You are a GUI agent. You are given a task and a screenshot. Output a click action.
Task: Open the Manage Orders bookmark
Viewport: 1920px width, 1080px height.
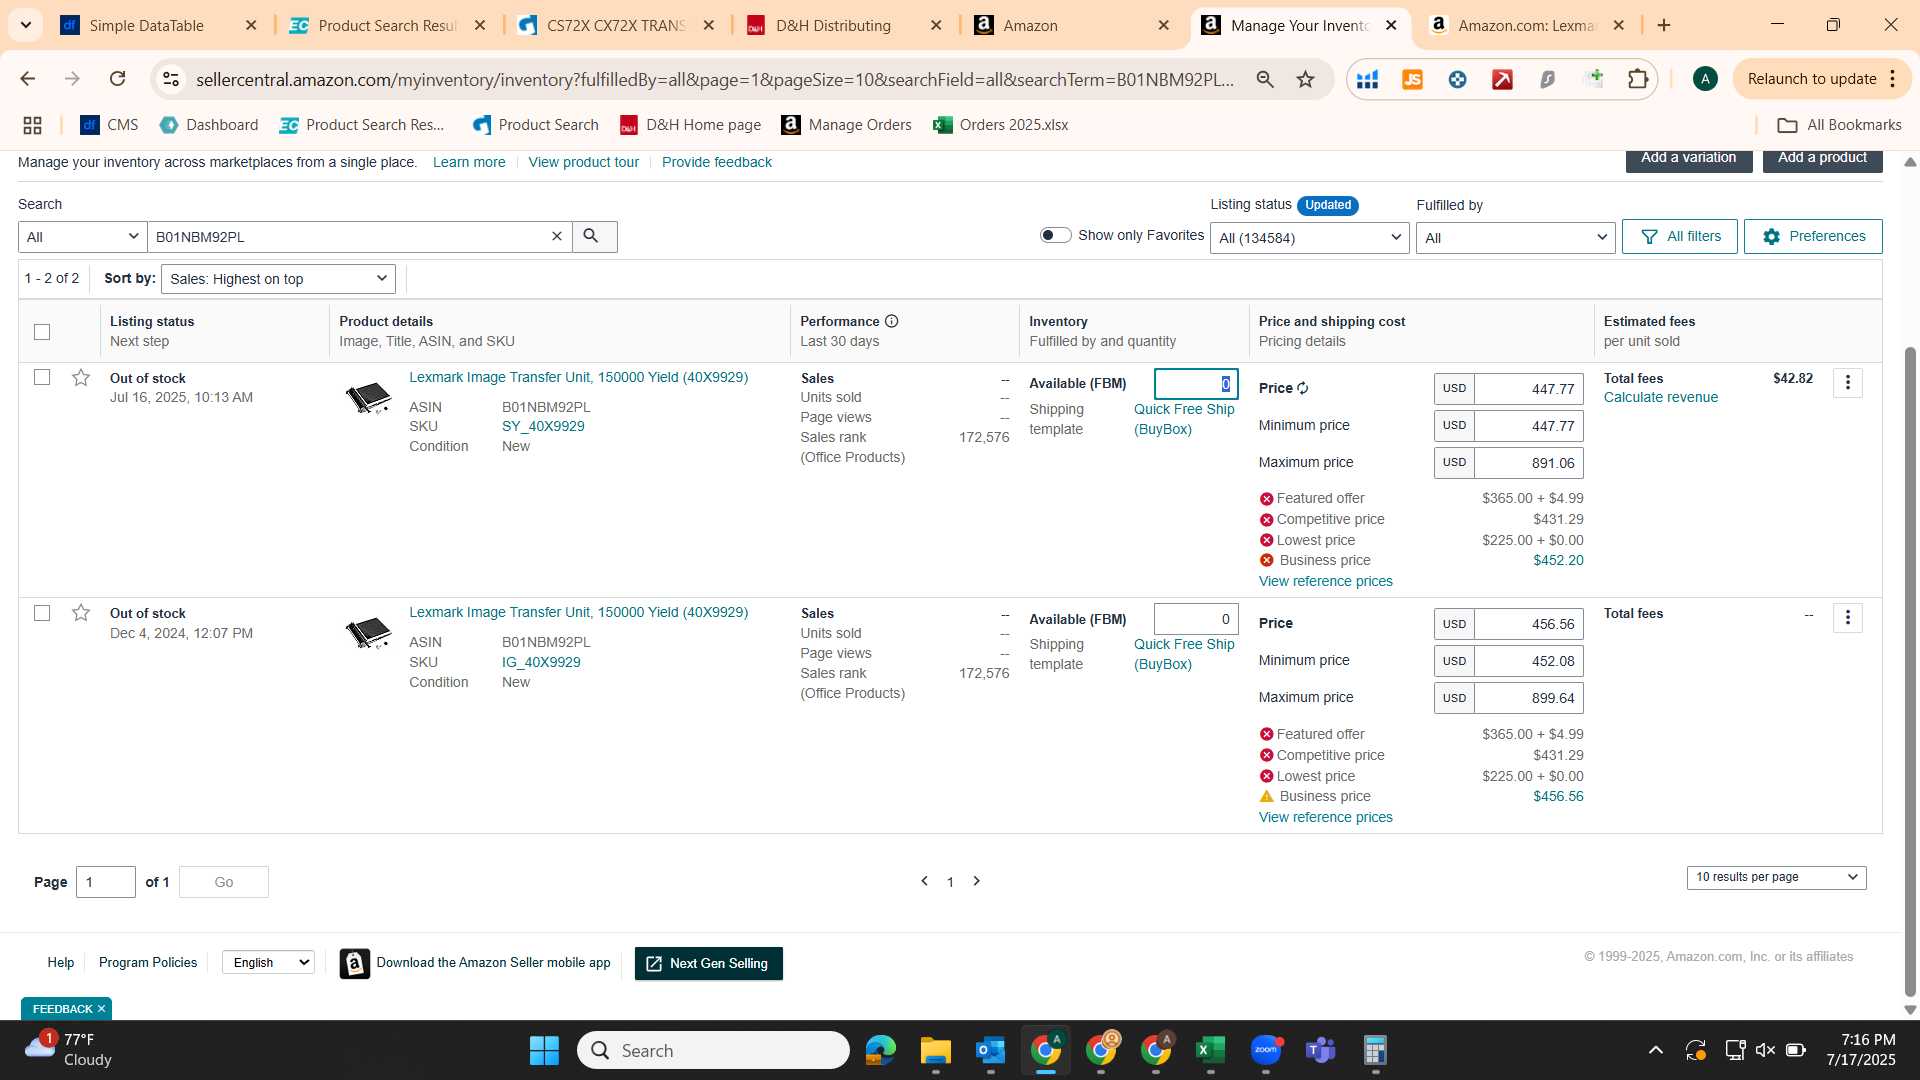pos(846,125)
